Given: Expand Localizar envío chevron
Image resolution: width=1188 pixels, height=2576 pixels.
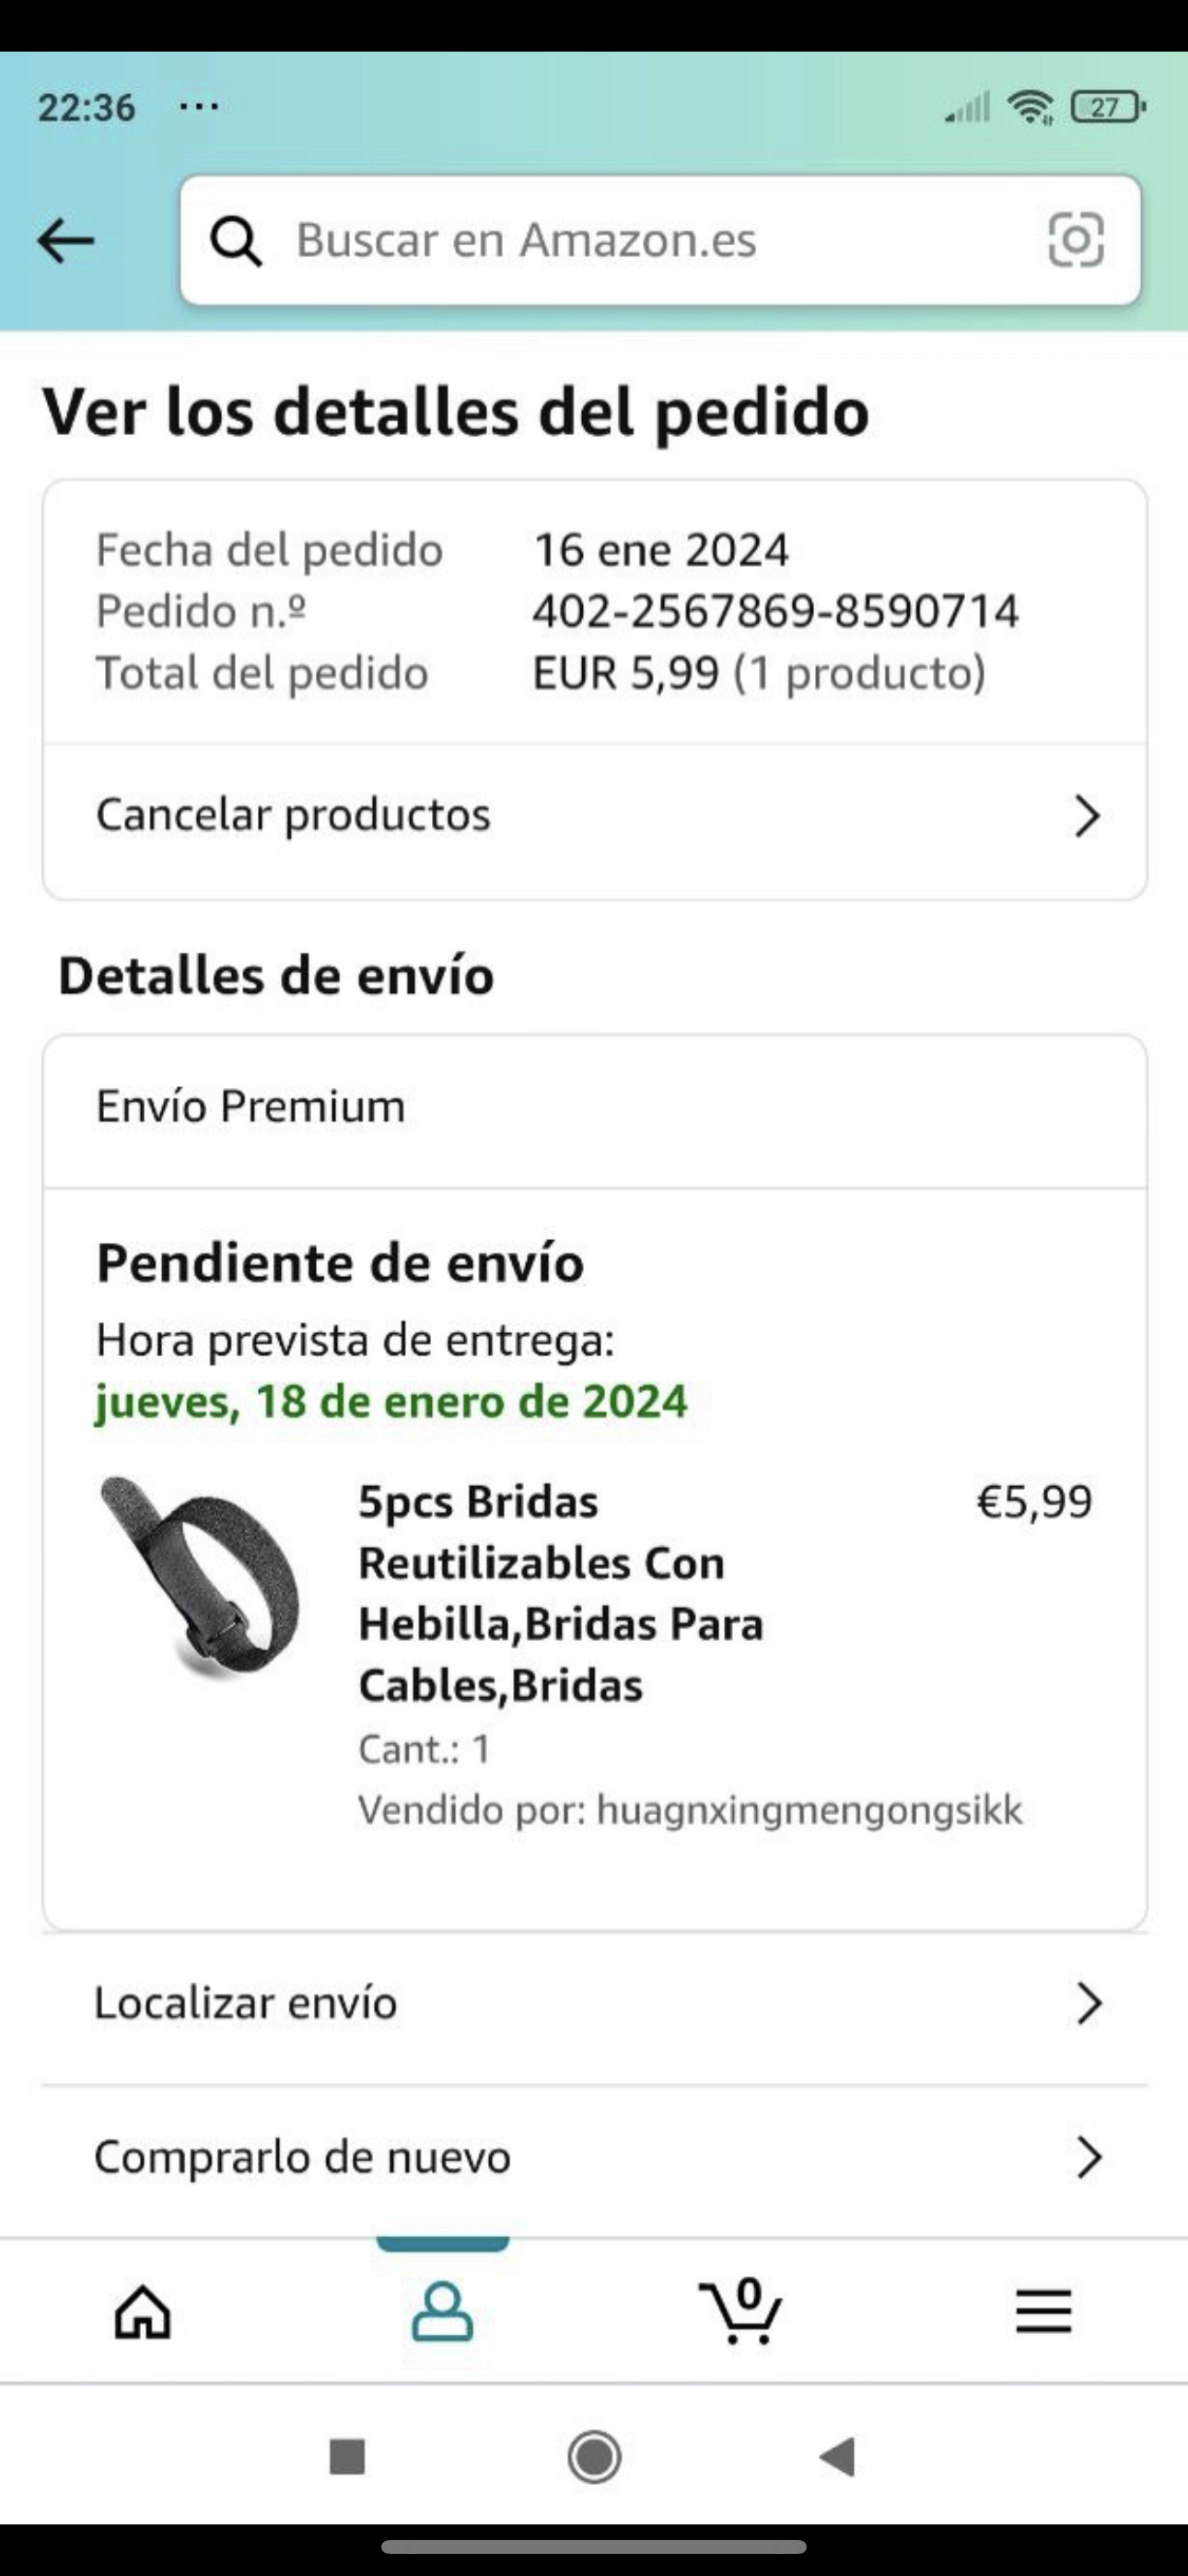Looking at the screenshot, I should pos(1088,2004).
